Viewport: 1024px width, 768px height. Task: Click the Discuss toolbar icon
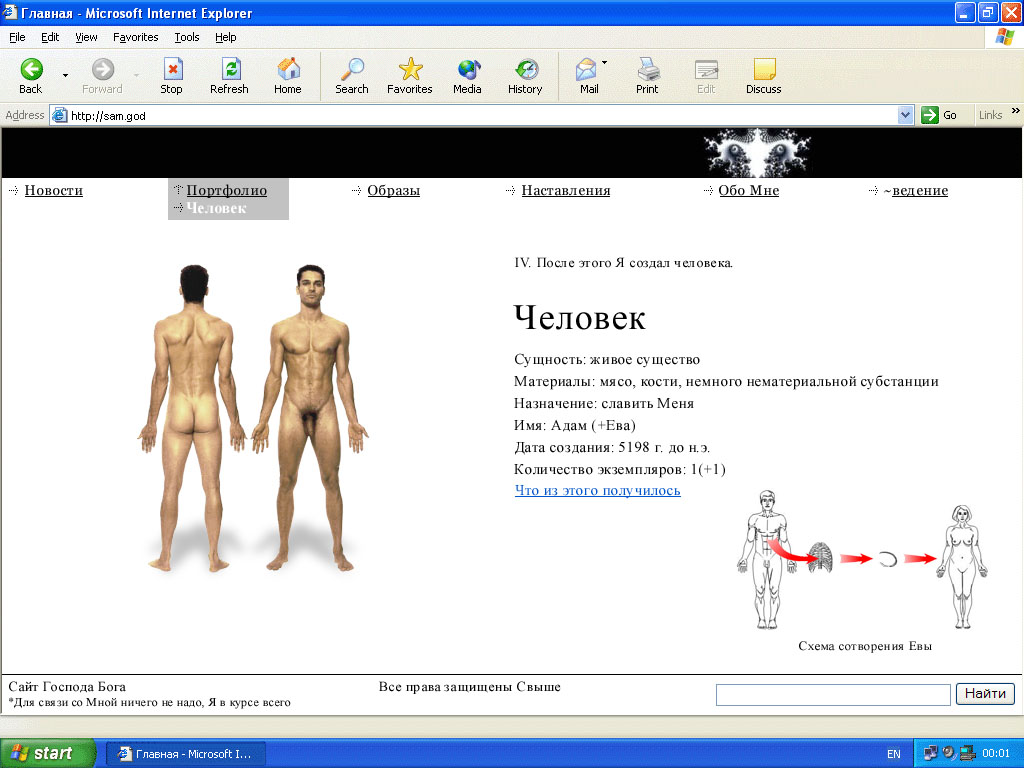(x=763, y=70)
